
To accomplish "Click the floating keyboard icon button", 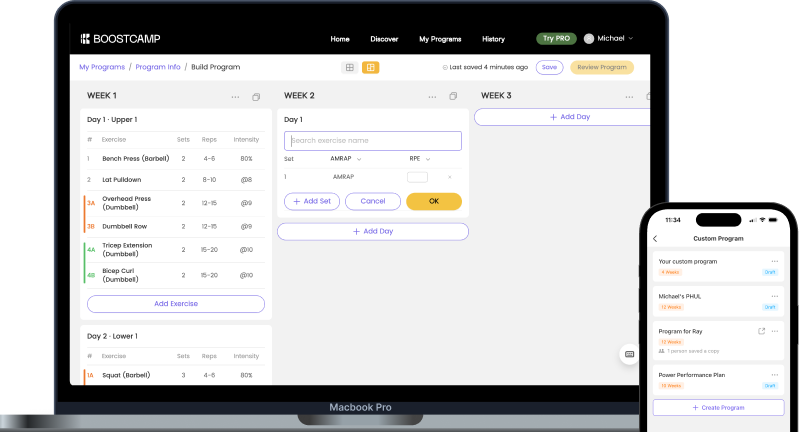I will tap(630, 354).
